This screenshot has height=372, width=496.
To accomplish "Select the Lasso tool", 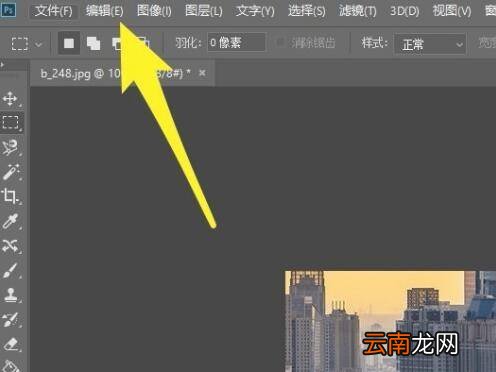I will [10, 147].
